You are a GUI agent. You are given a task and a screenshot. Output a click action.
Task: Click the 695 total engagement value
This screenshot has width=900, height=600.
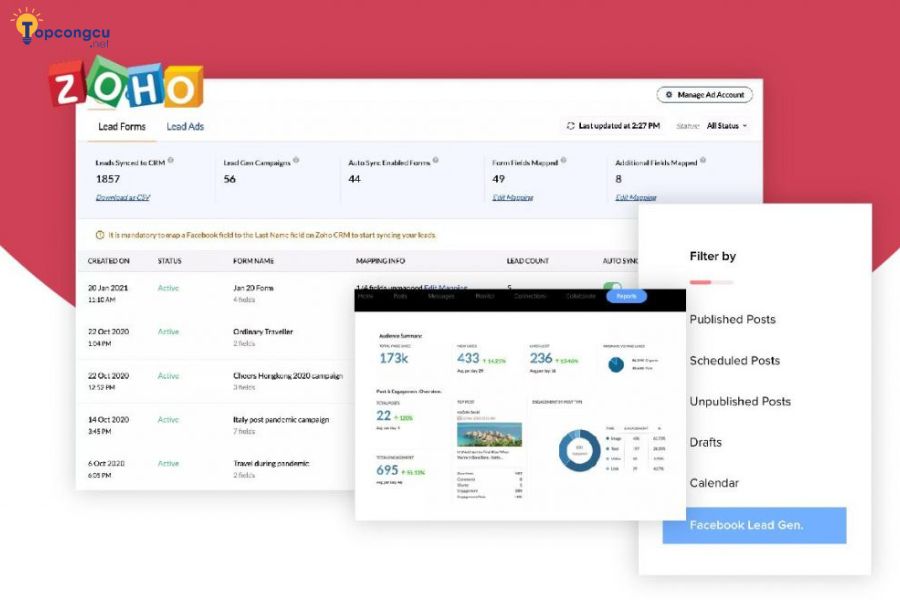tap(387, 470)
